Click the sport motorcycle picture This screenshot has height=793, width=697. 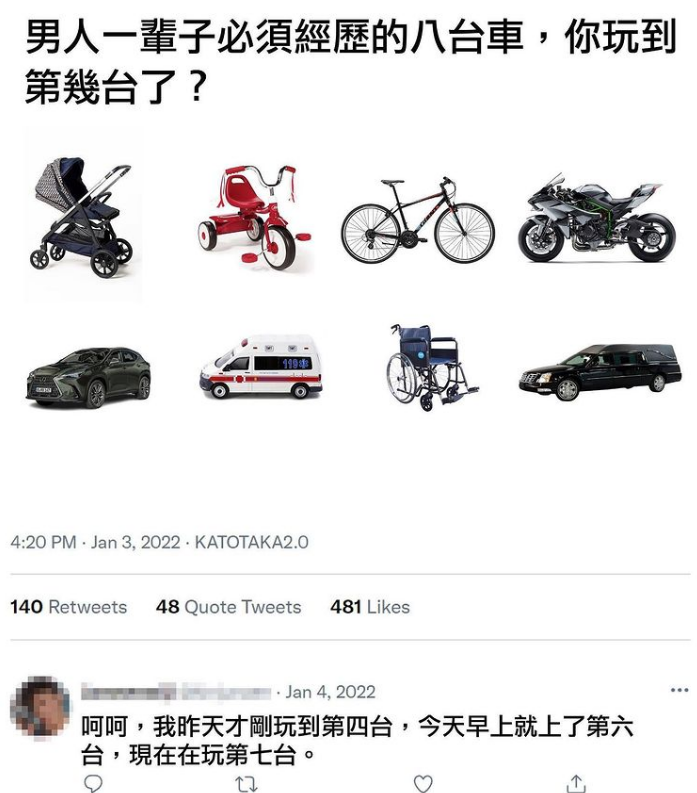point(596,217)
